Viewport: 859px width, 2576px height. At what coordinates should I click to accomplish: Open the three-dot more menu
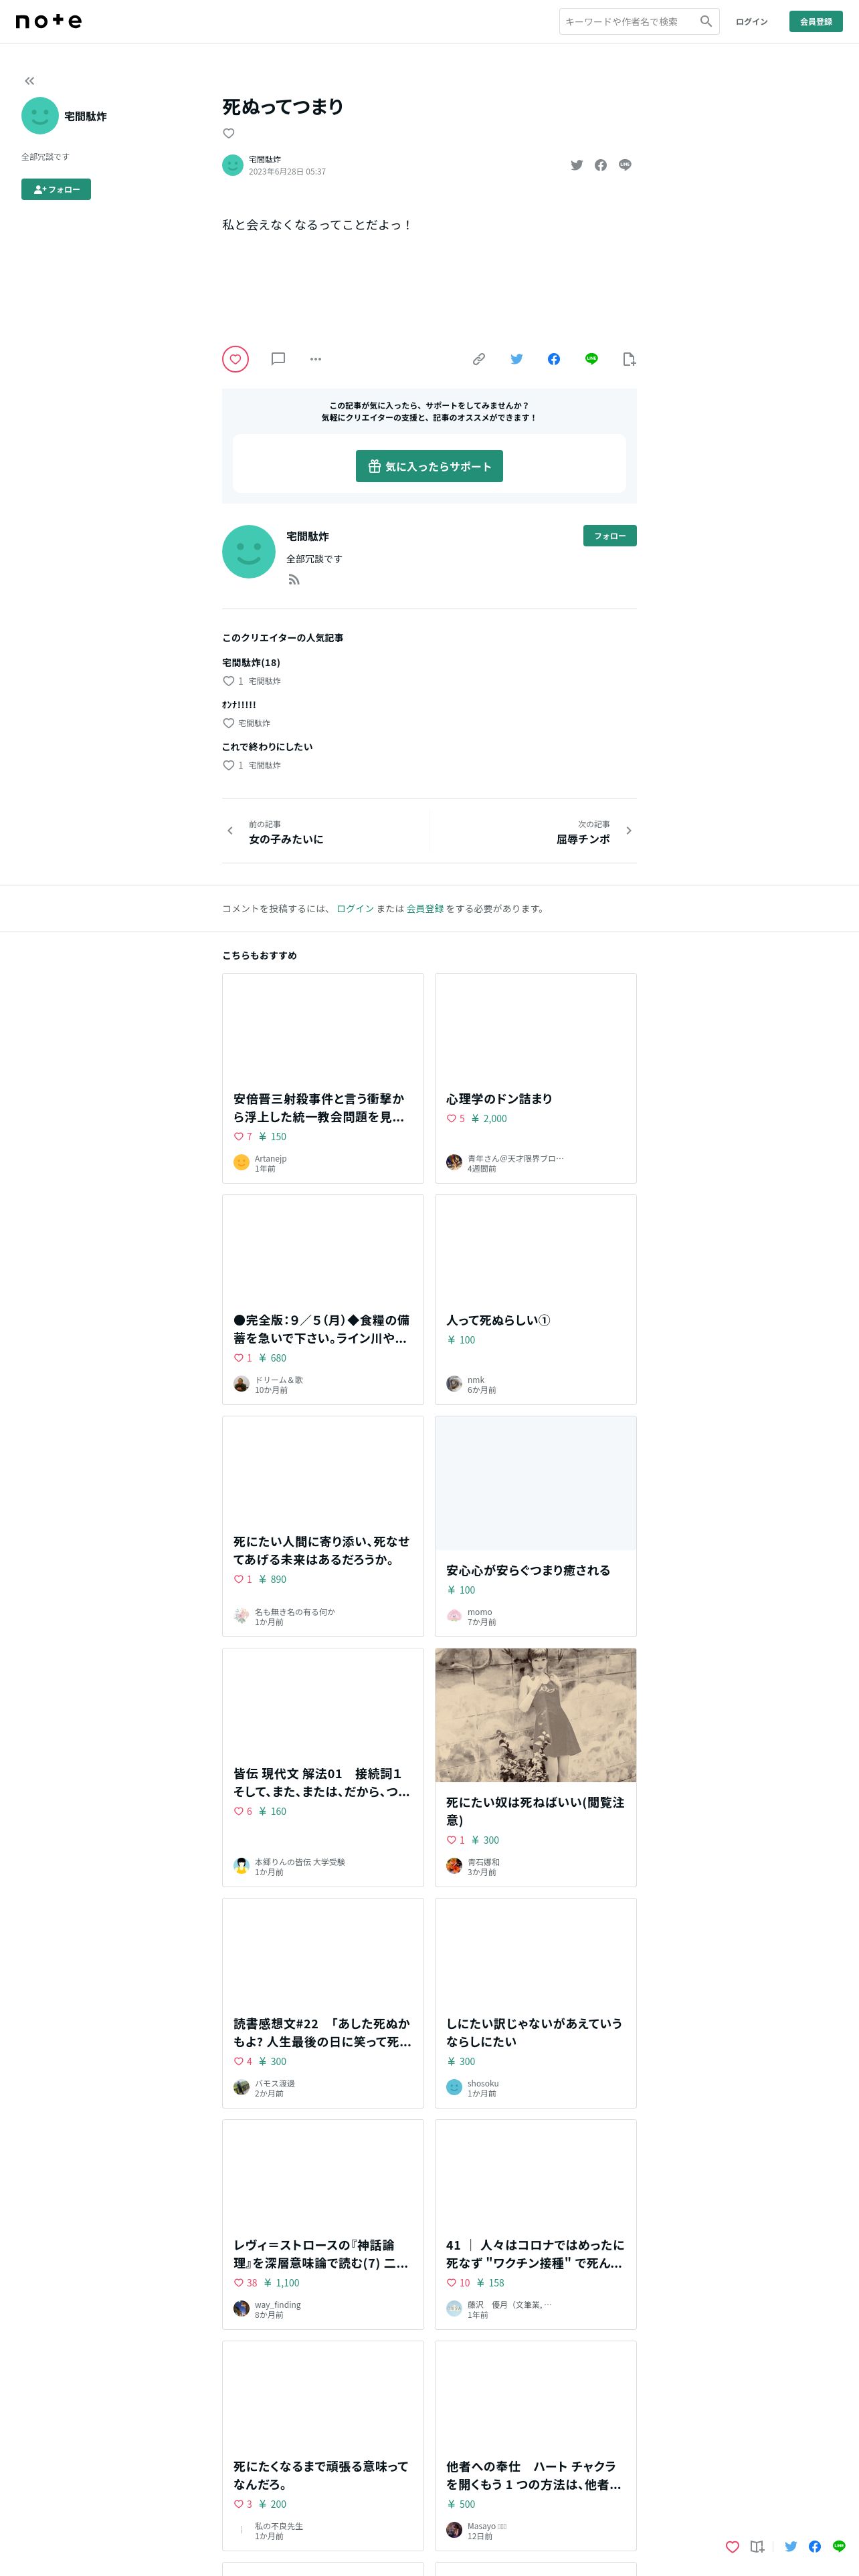316,359
